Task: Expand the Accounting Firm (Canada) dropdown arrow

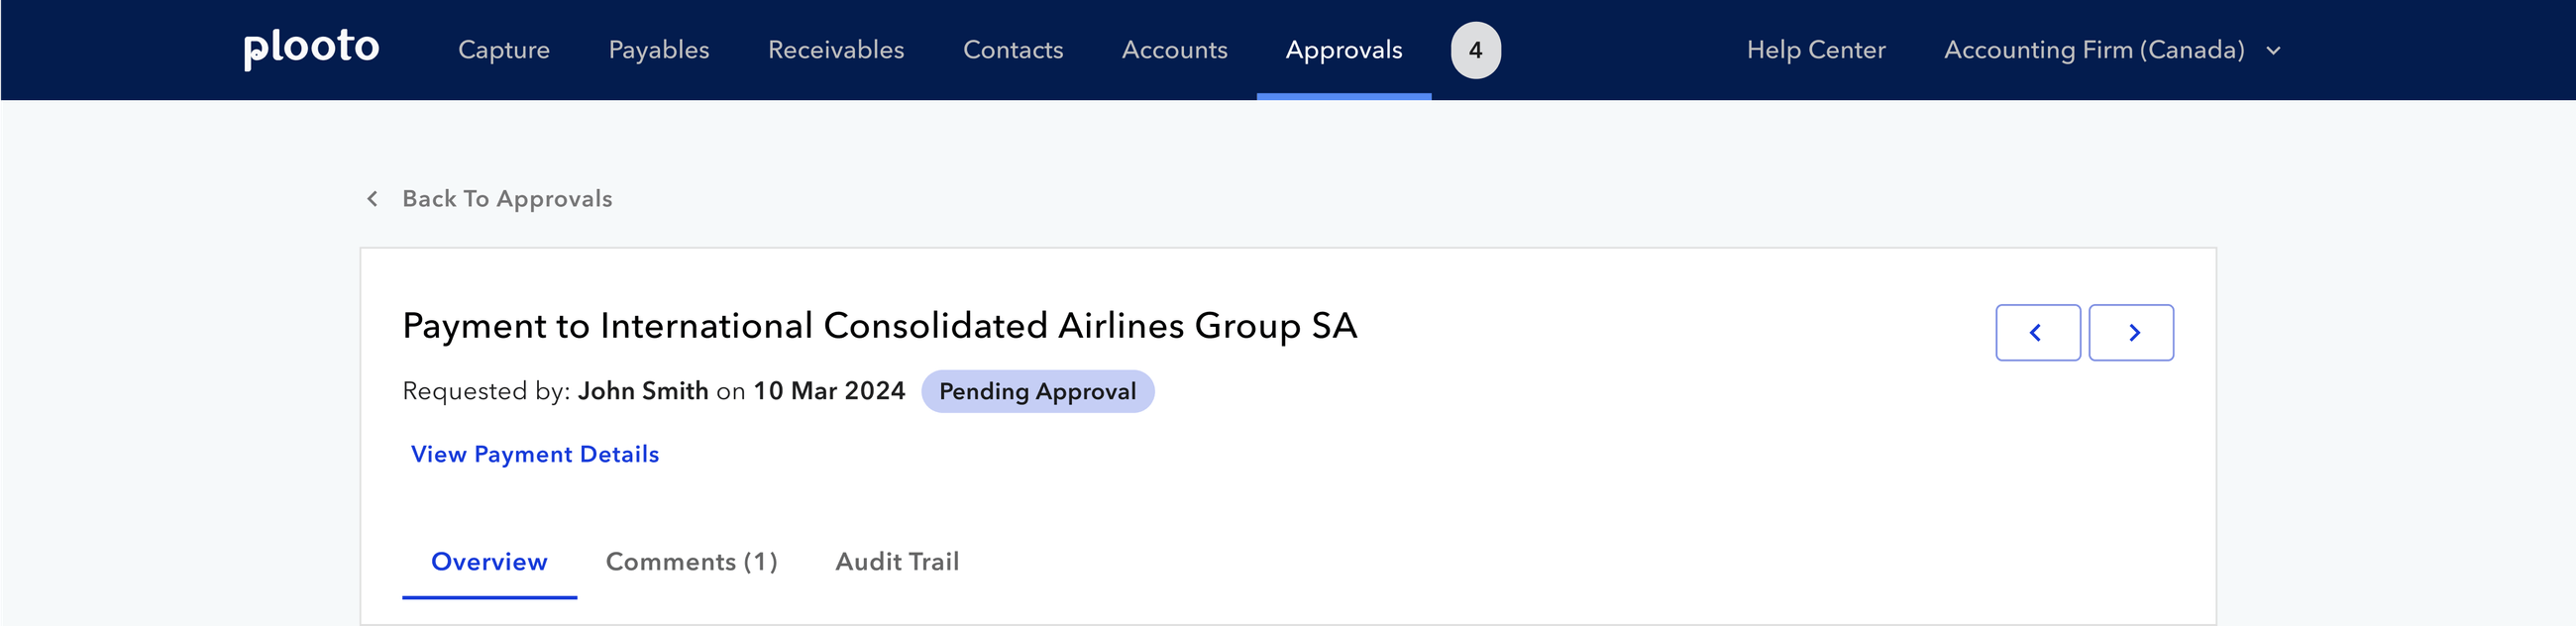Action: (2273, 51)
